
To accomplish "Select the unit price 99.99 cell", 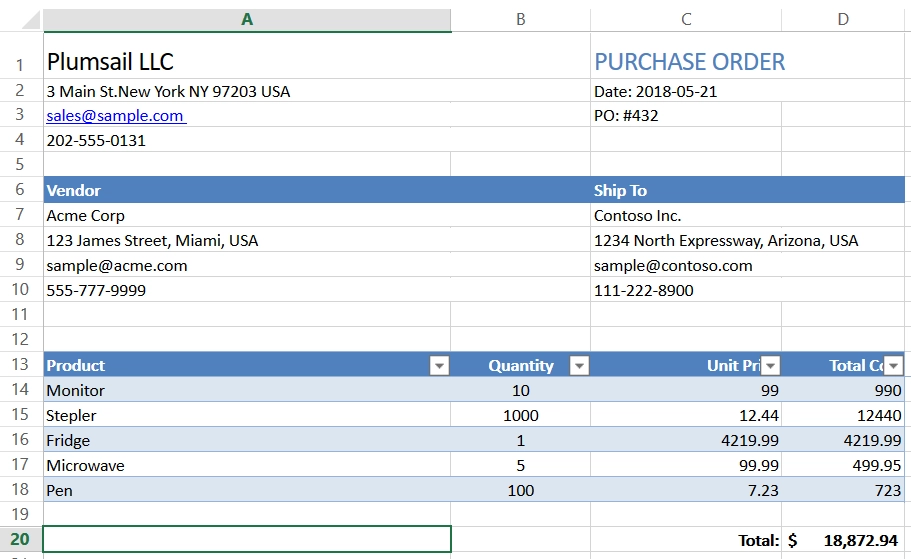I will 686,464.
